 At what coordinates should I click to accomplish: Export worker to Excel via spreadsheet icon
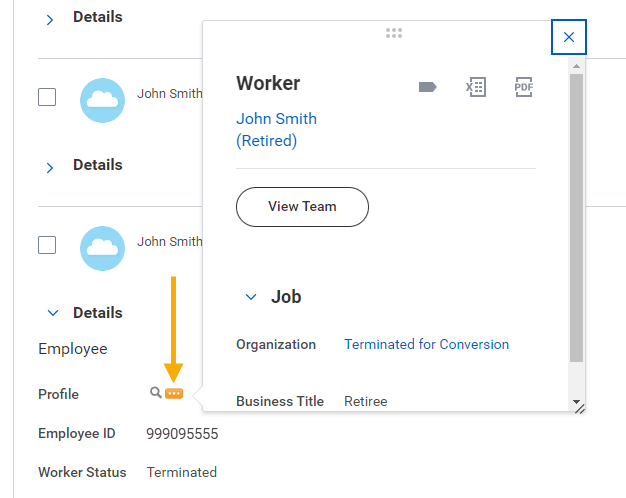(476, 87)
